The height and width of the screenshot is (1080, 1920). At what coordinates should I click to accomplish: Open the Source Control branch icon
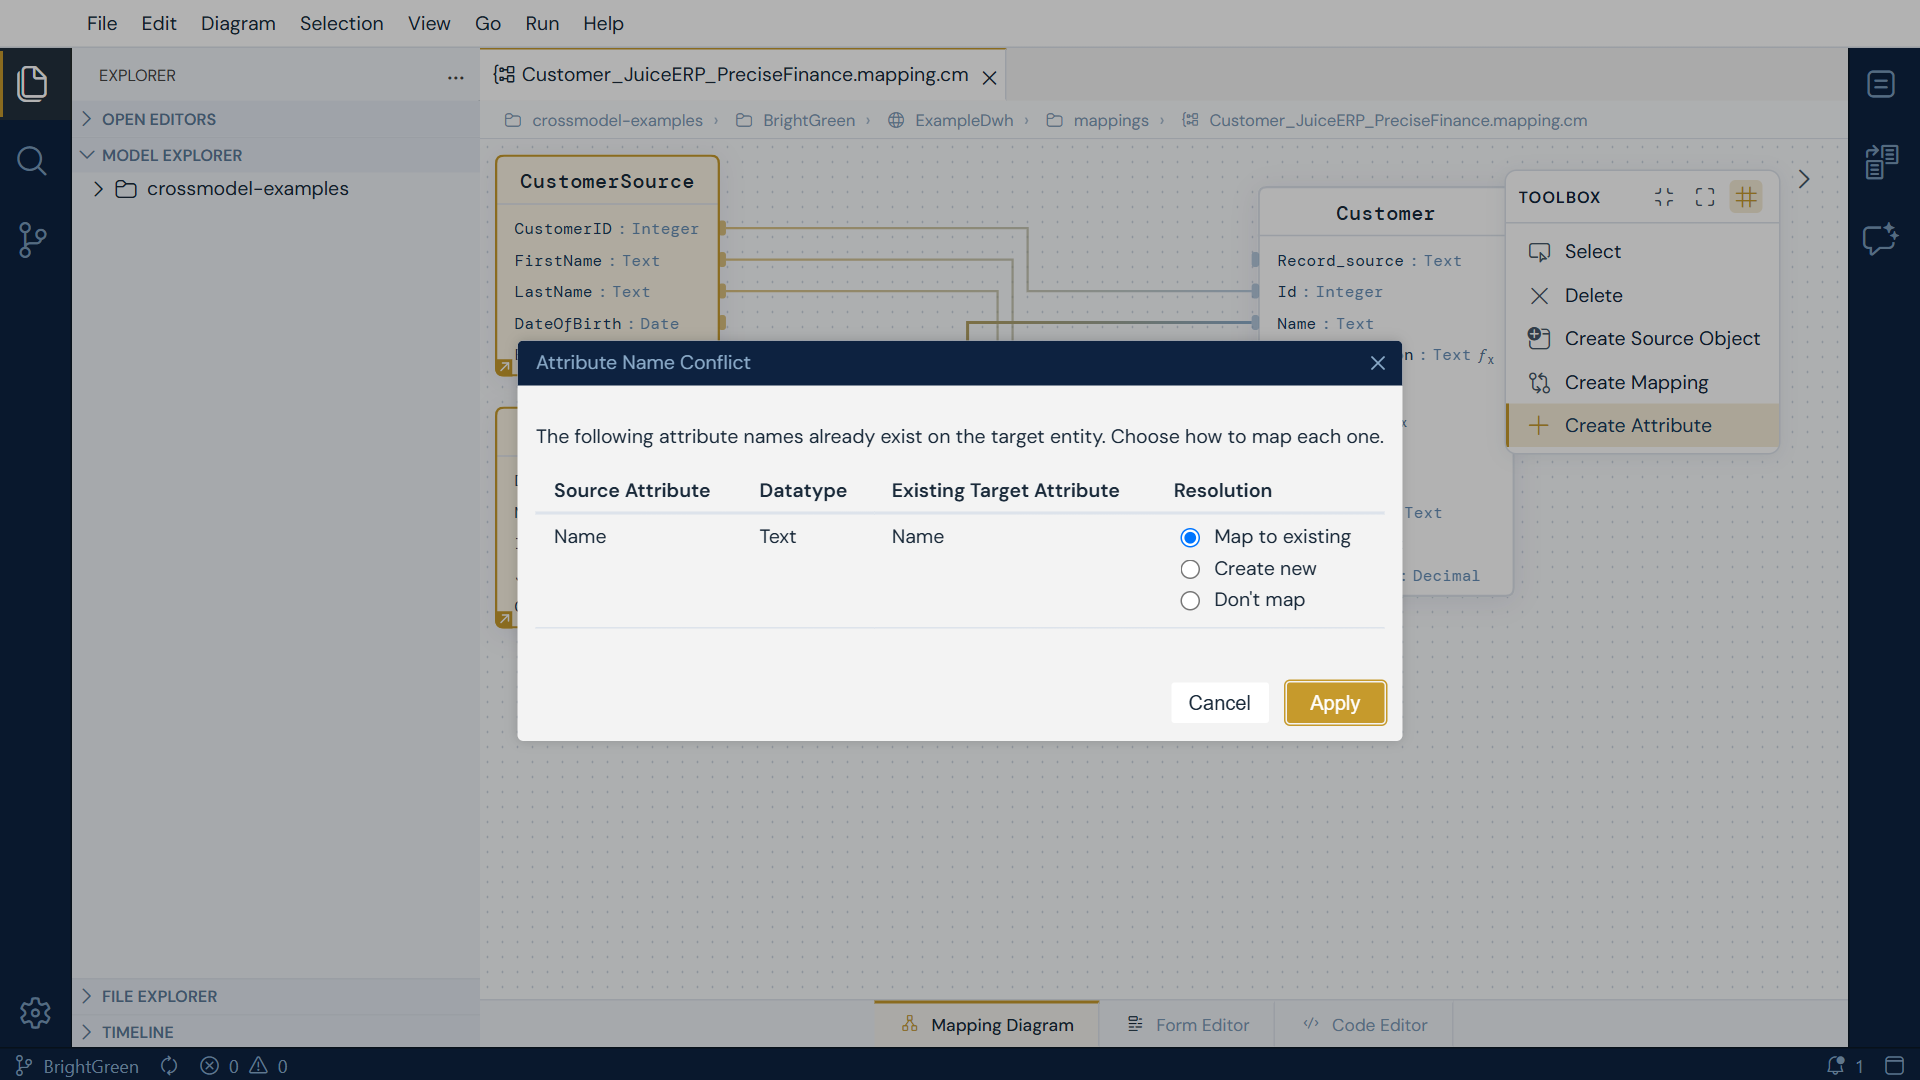pos(32,240)
